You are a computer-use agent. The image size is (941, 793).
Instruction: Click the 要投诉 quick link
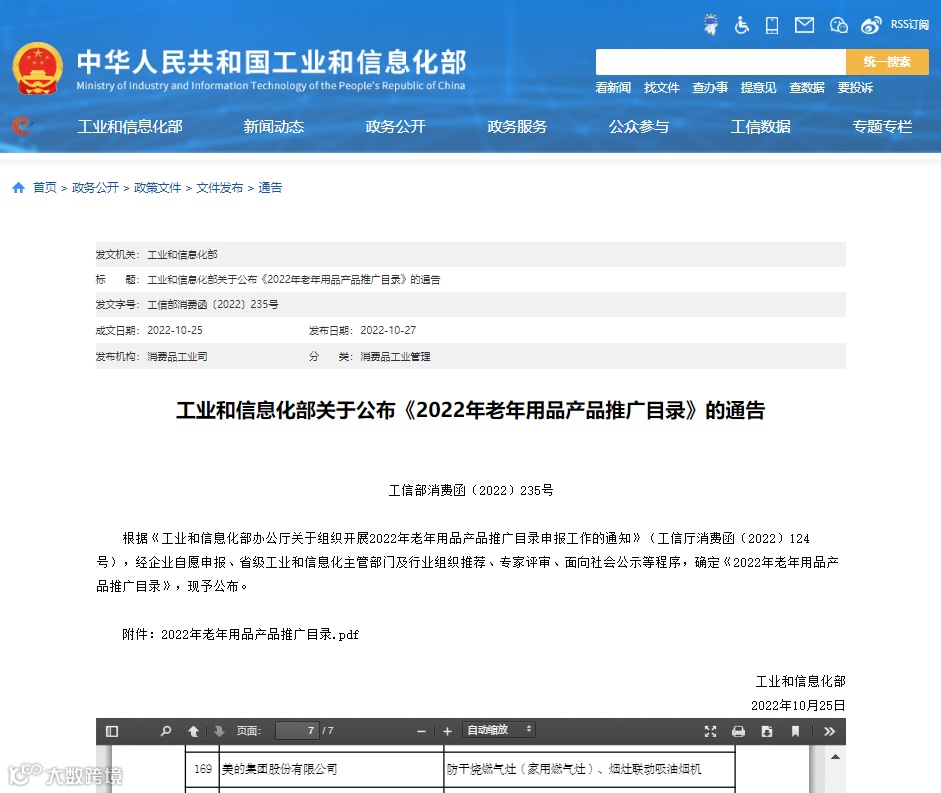(855, 88)
